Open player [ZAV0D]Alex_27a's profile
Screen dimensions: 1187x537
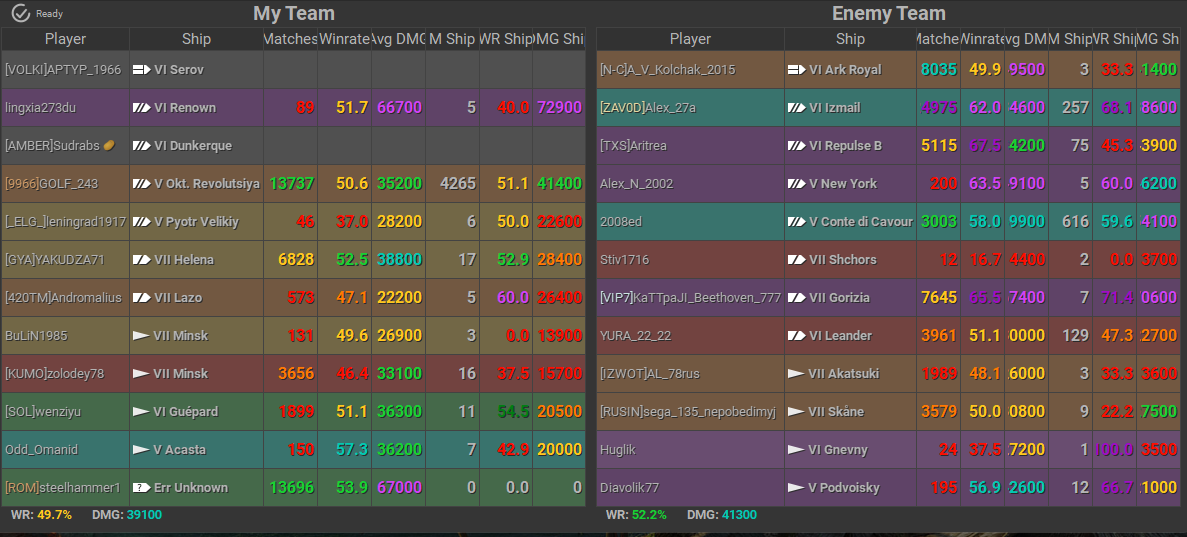pyautogui.click(x=647, y=108)
